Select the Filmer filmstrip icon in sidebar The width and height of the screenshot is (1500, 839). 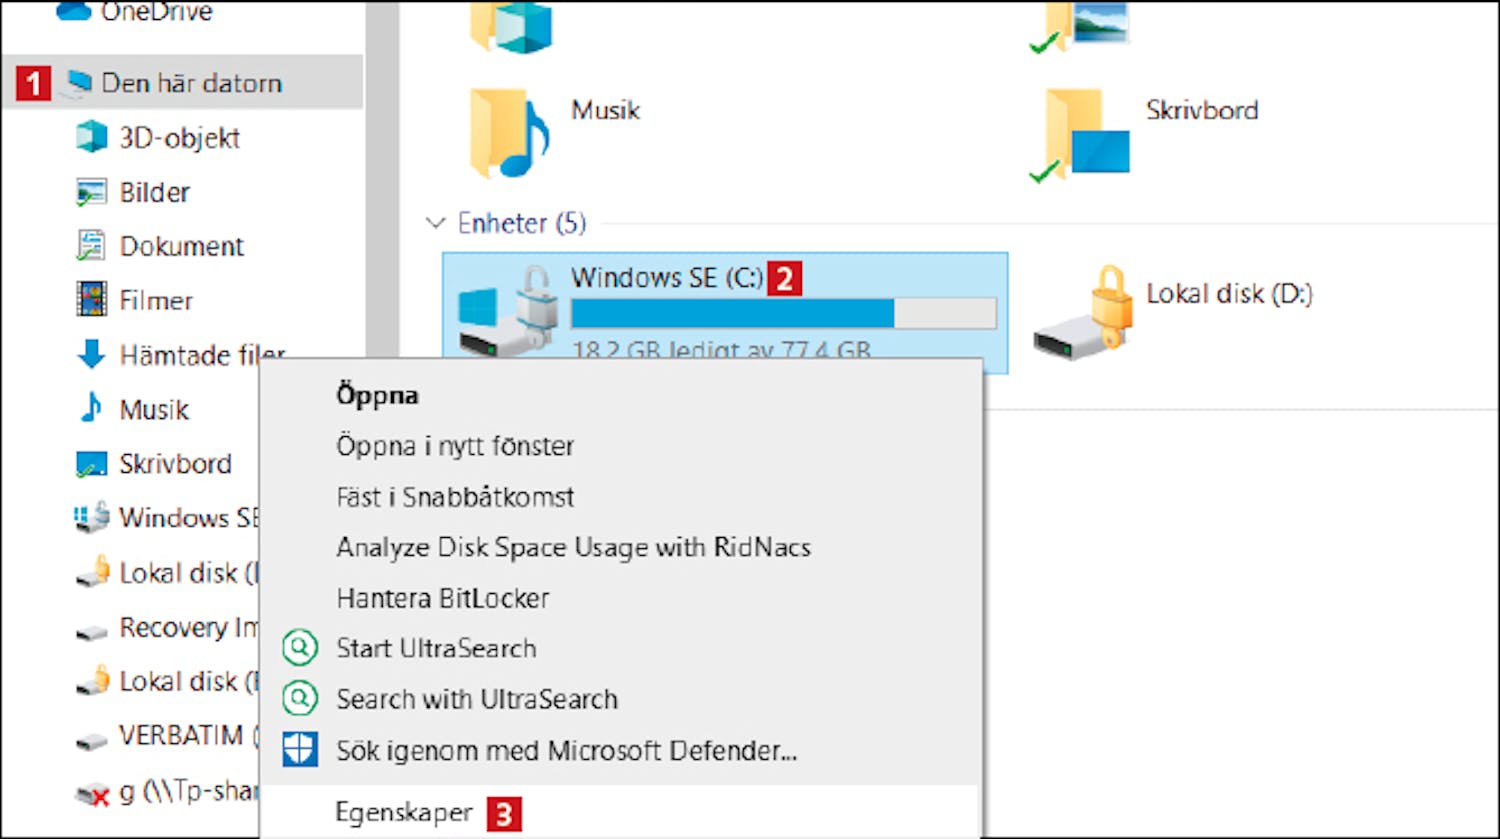coord(91,300)
